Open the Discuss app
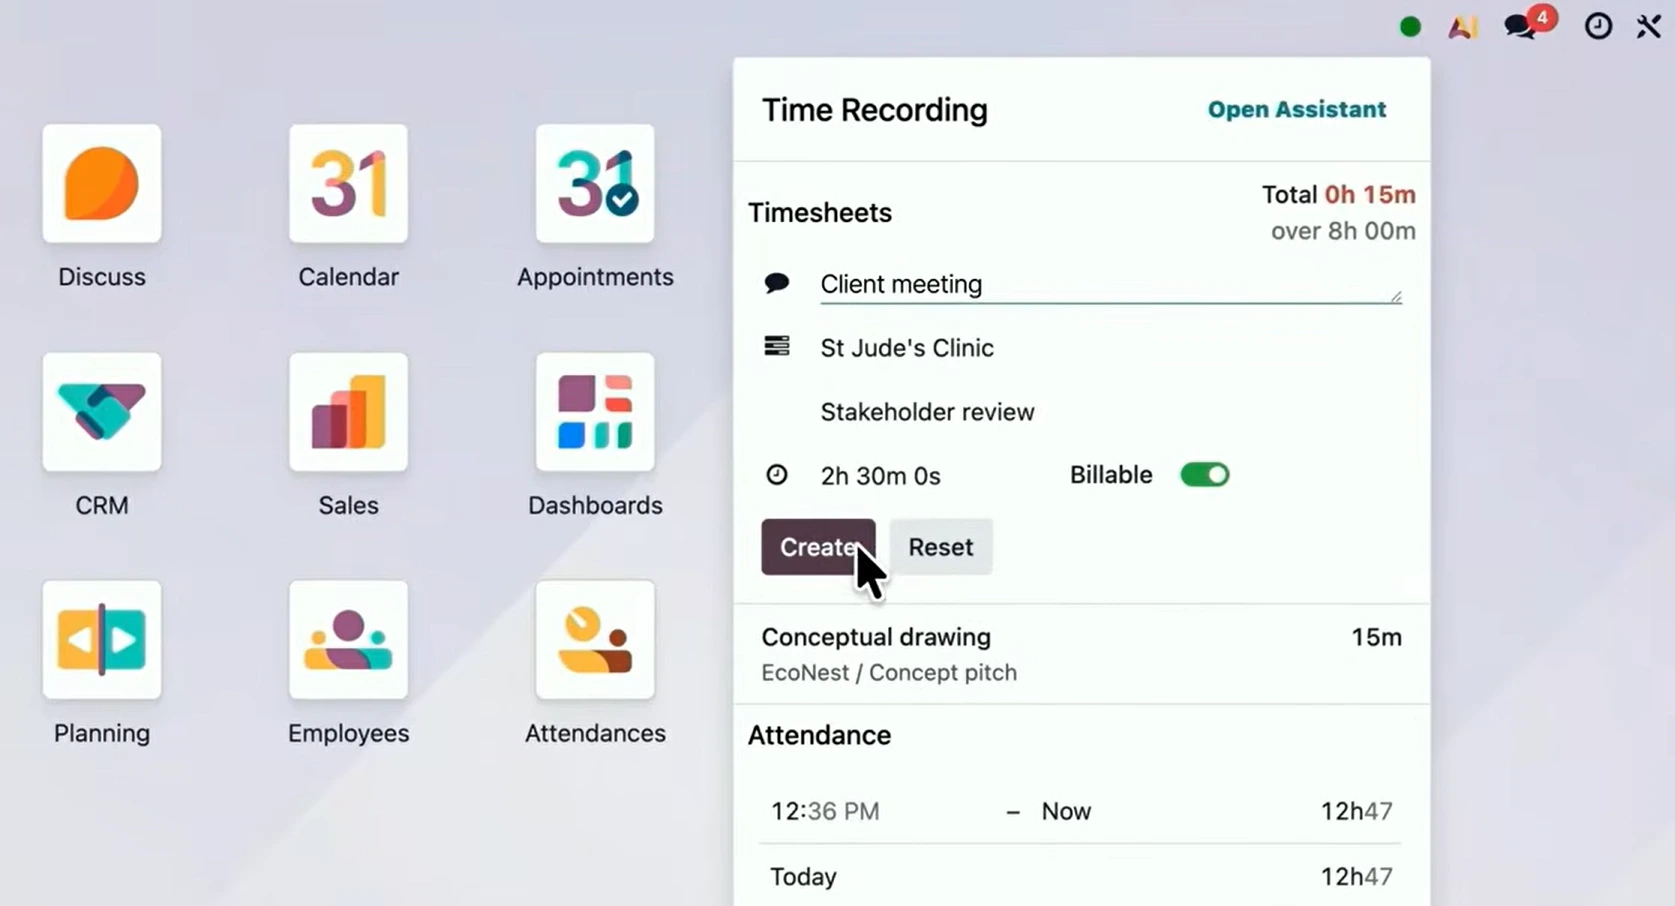 point(102,184)
